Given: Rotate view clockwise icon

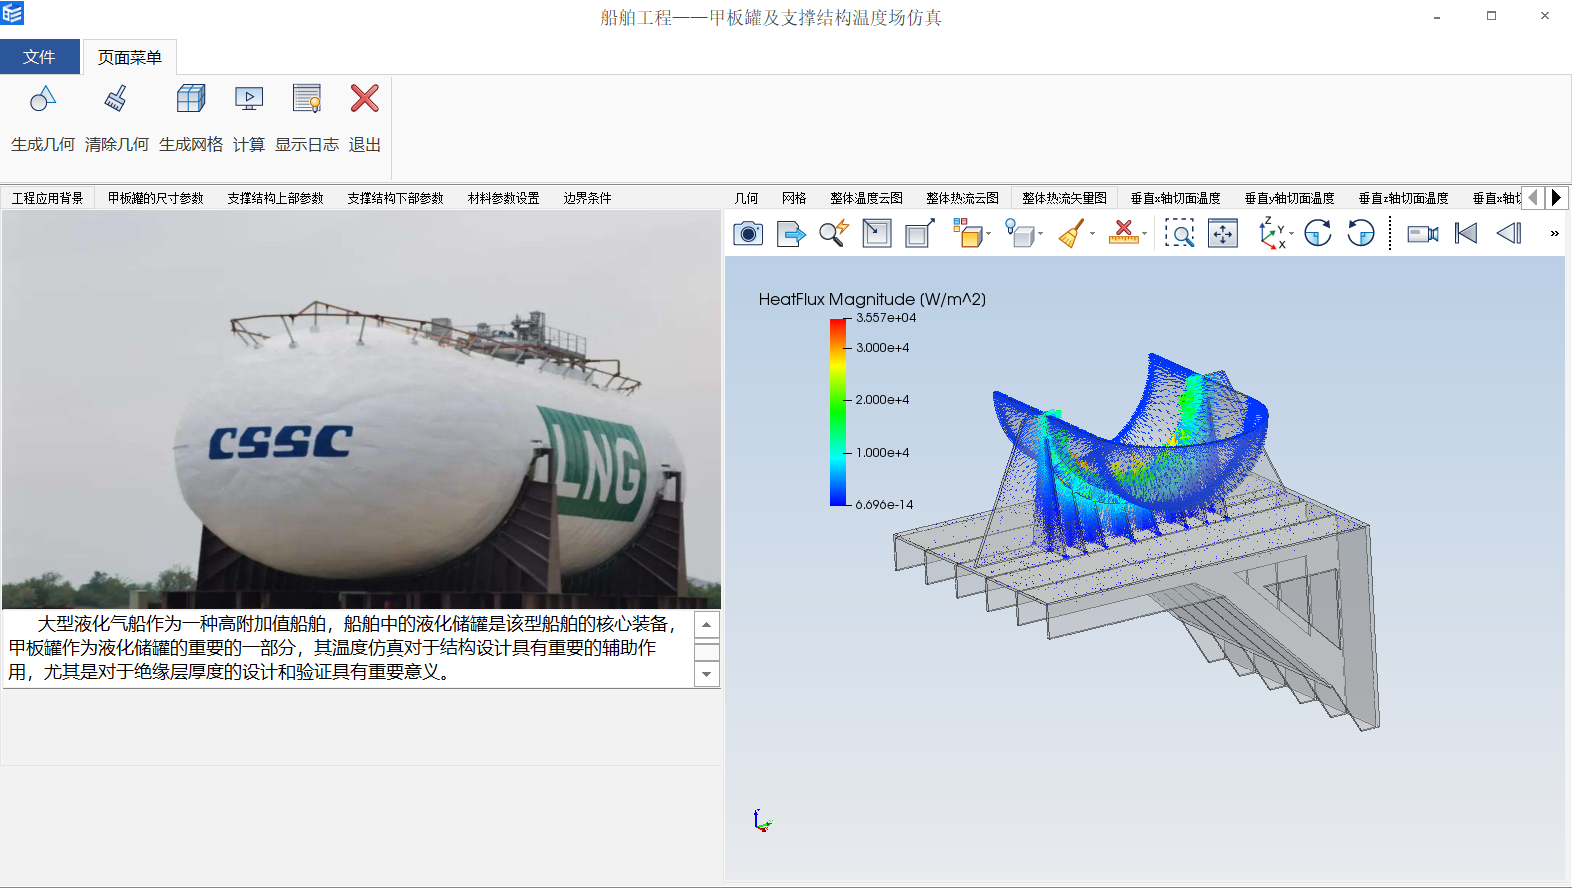Looking at the screenshot, I should coord(1318,234).
